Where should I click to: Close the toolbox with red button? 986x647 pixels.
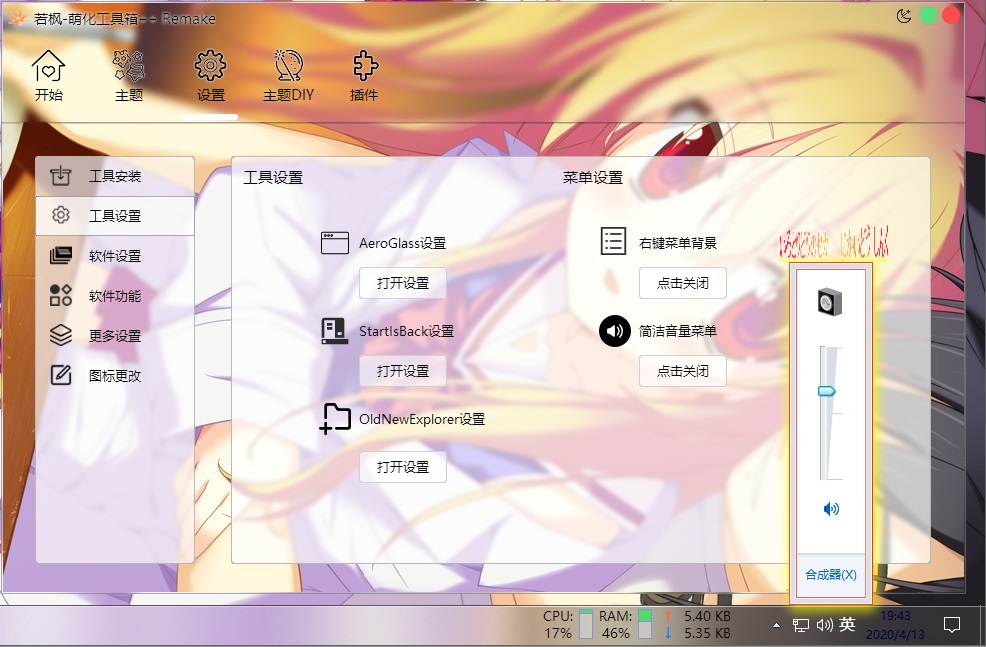[951, 16]
